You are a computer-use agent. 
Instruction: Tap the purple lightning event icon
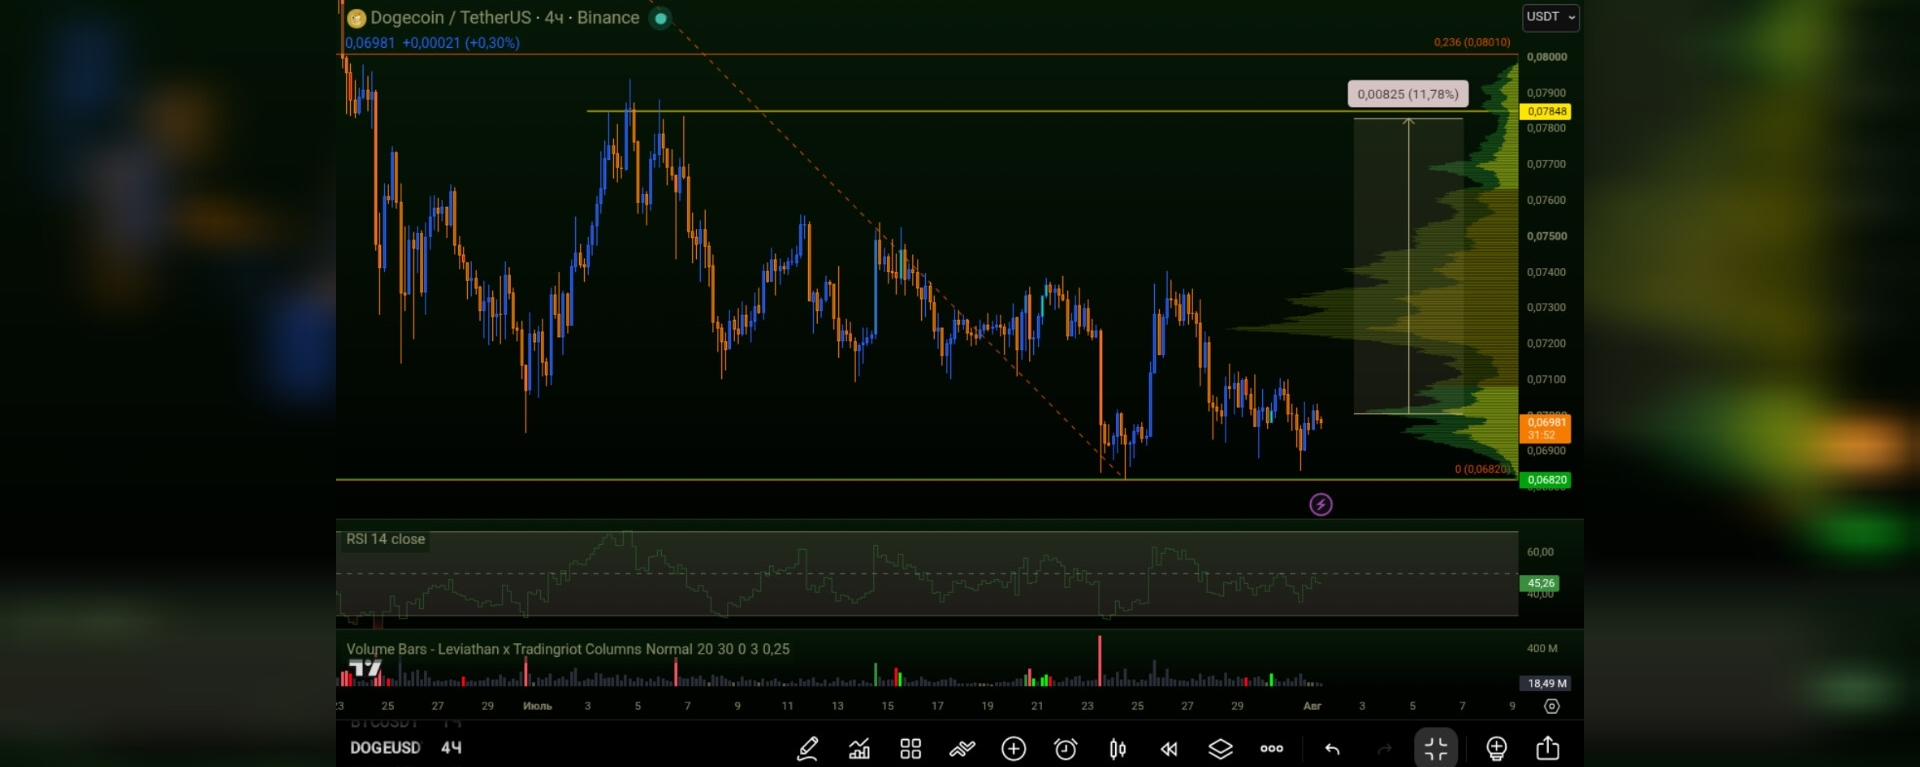1321,505
